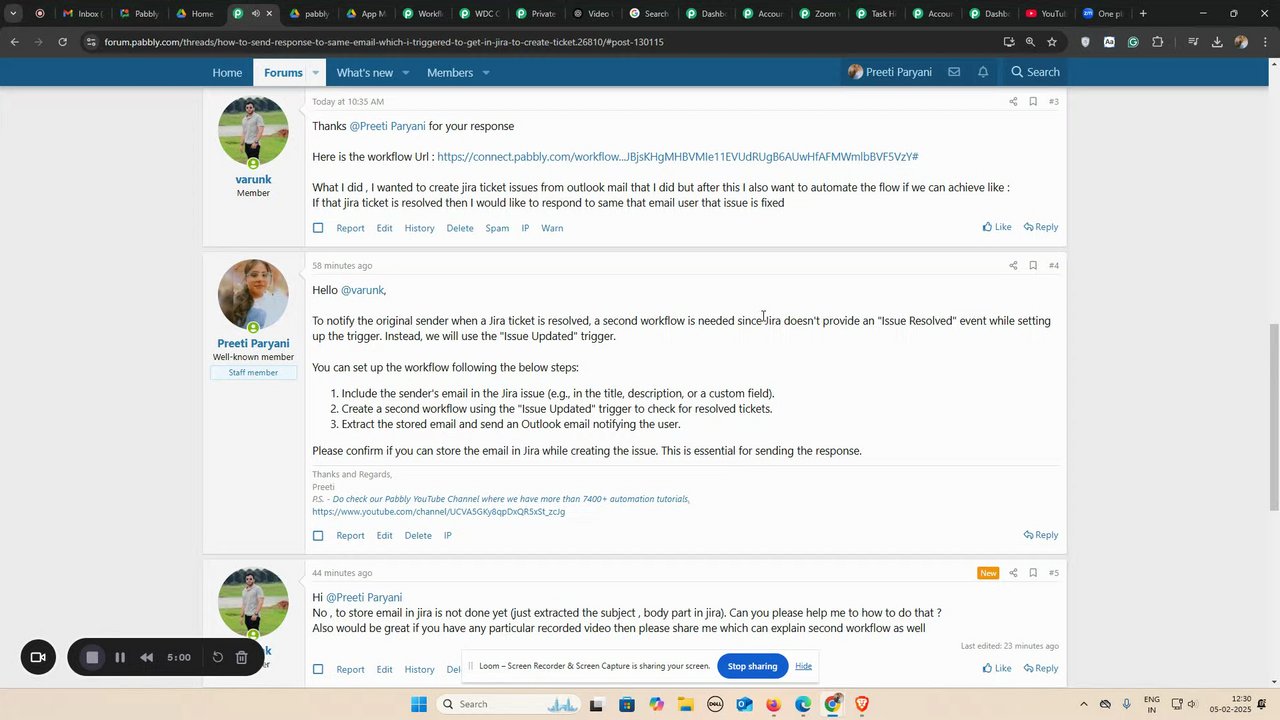
Task: Switch to Inbox browser tab
Action: pos(81,14)
